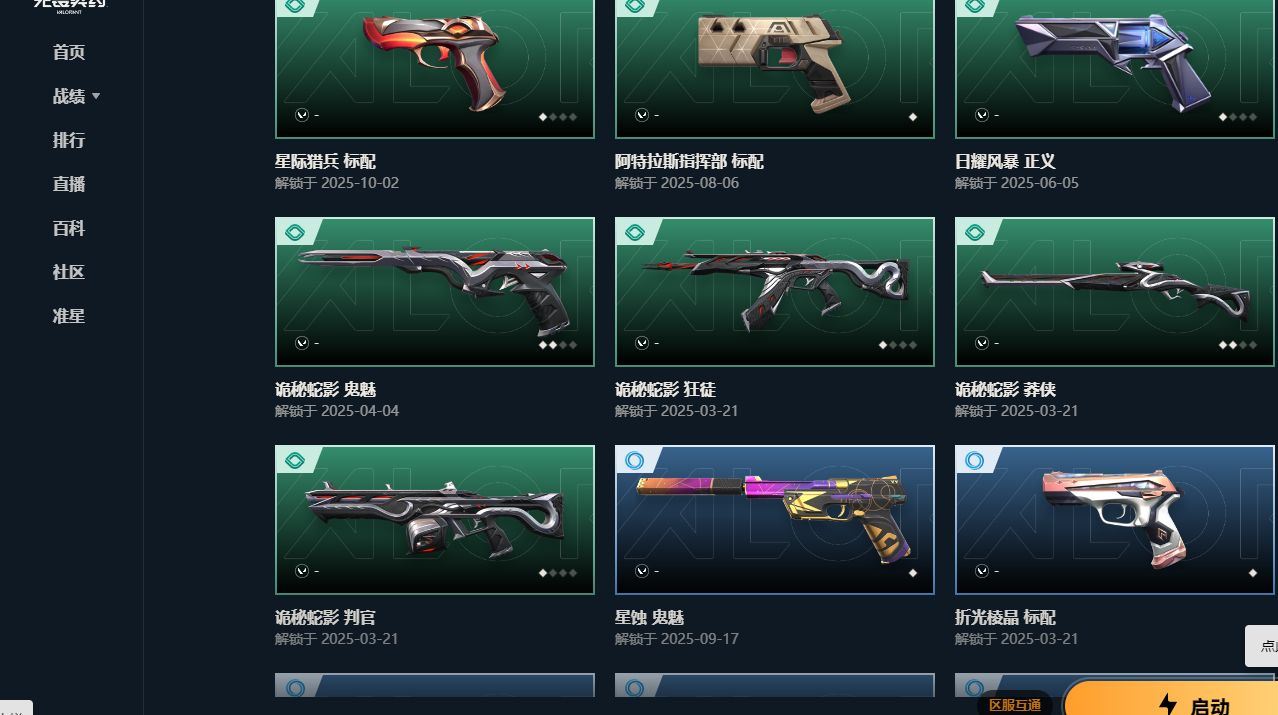The image size is (1278, 715).
Task: Select the 星际猎兵 标配 skin thumbnail
Action: tap(435, 68)
